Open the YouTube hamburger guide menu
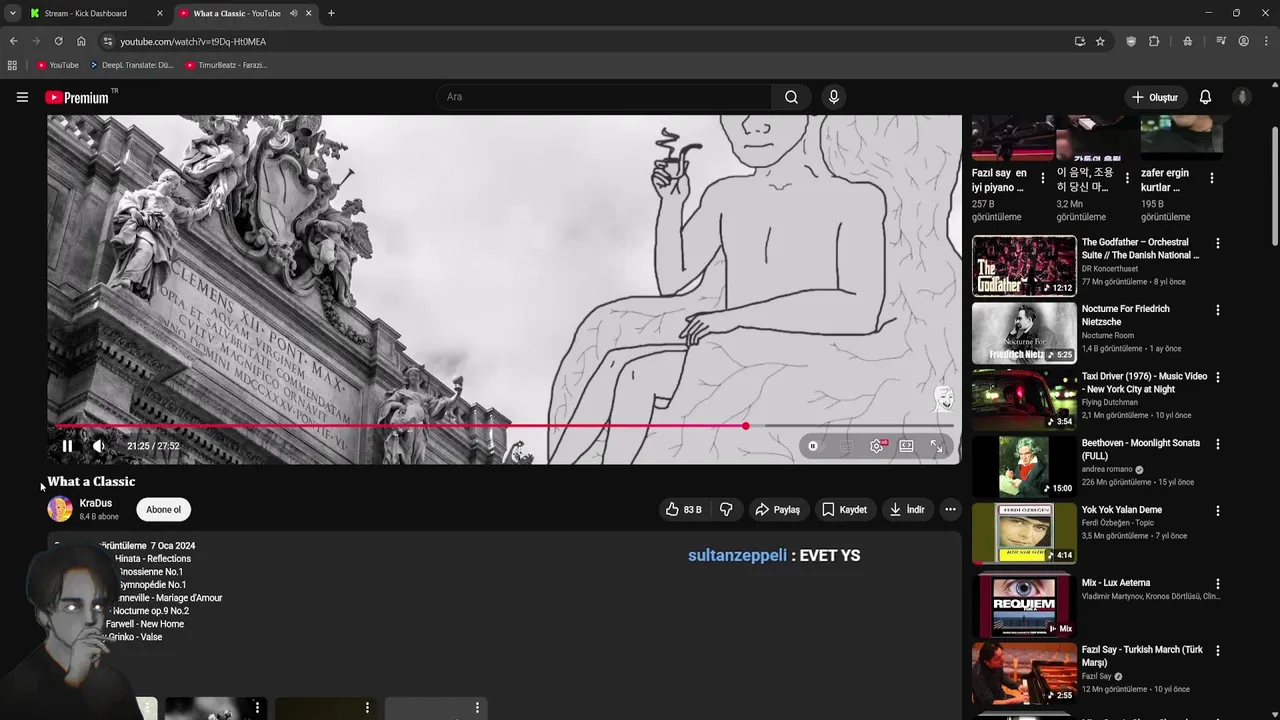This screenshot has width=1280, height=720. pos(22,97)
